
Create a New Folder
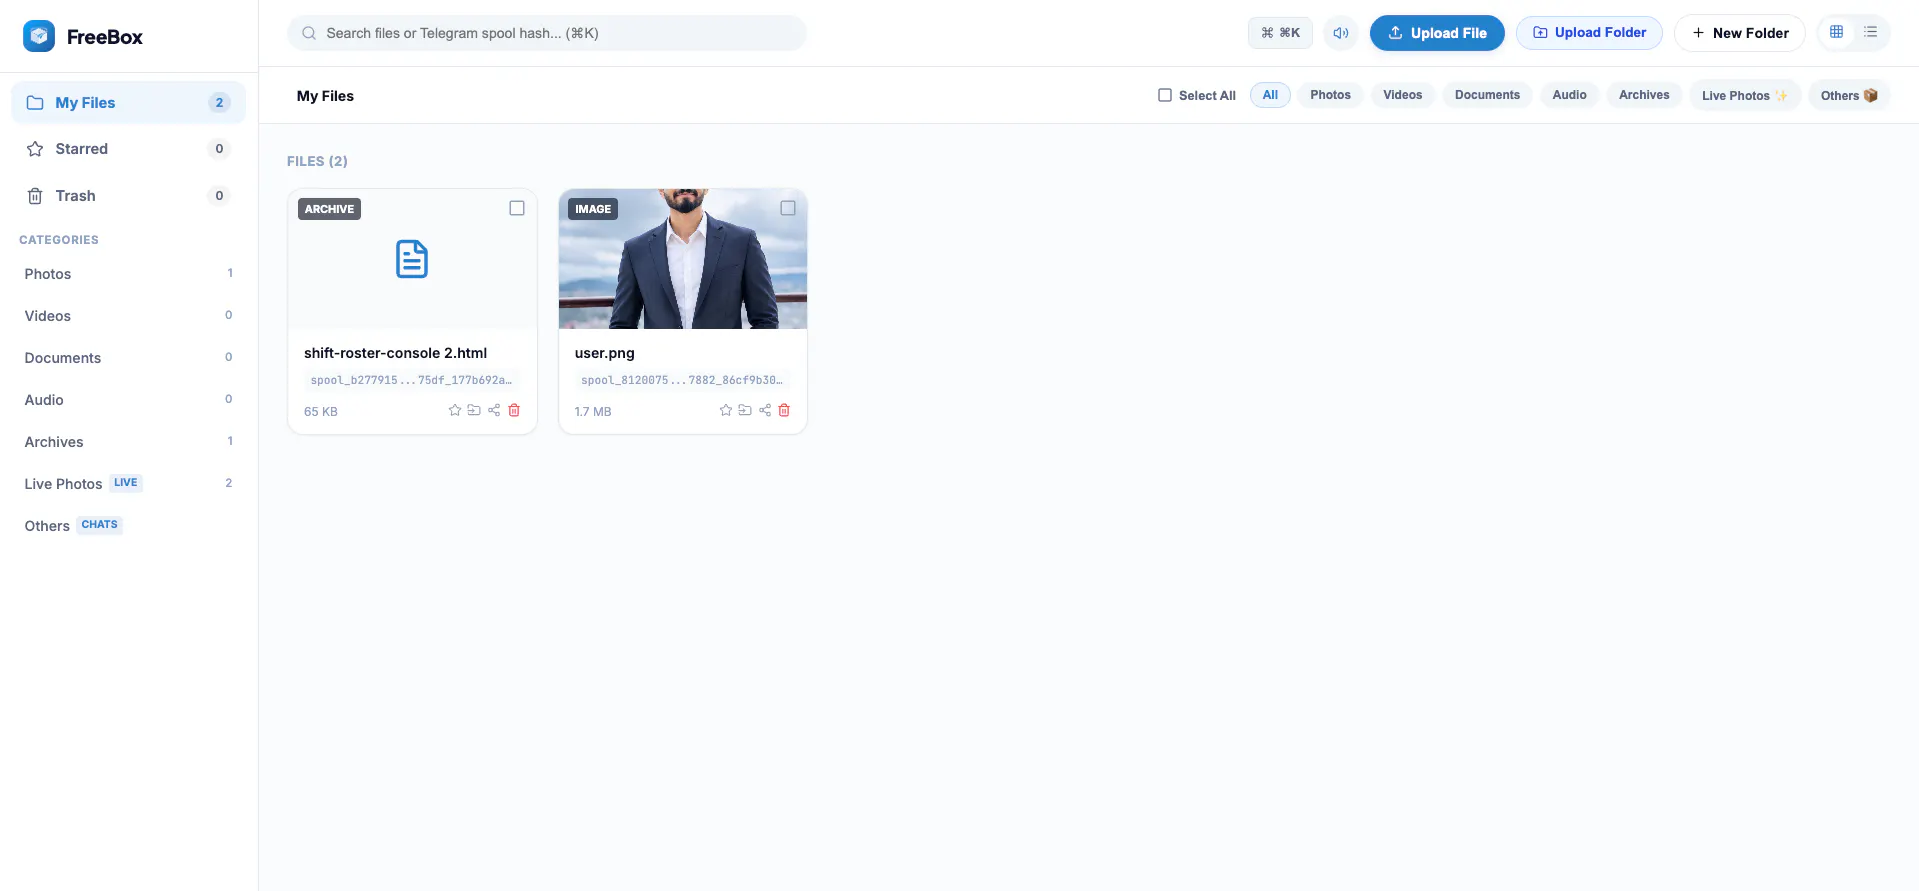(x=1740, y=33)
